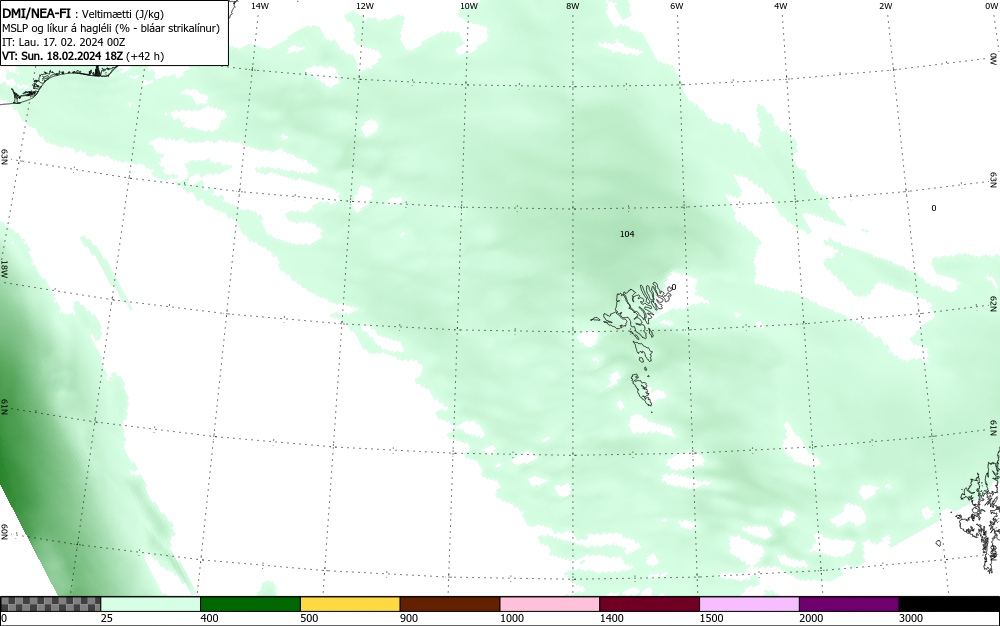The image size is (1000, 626).
Task: Click the 14W longitude label
Action: (x=260, y=6)
